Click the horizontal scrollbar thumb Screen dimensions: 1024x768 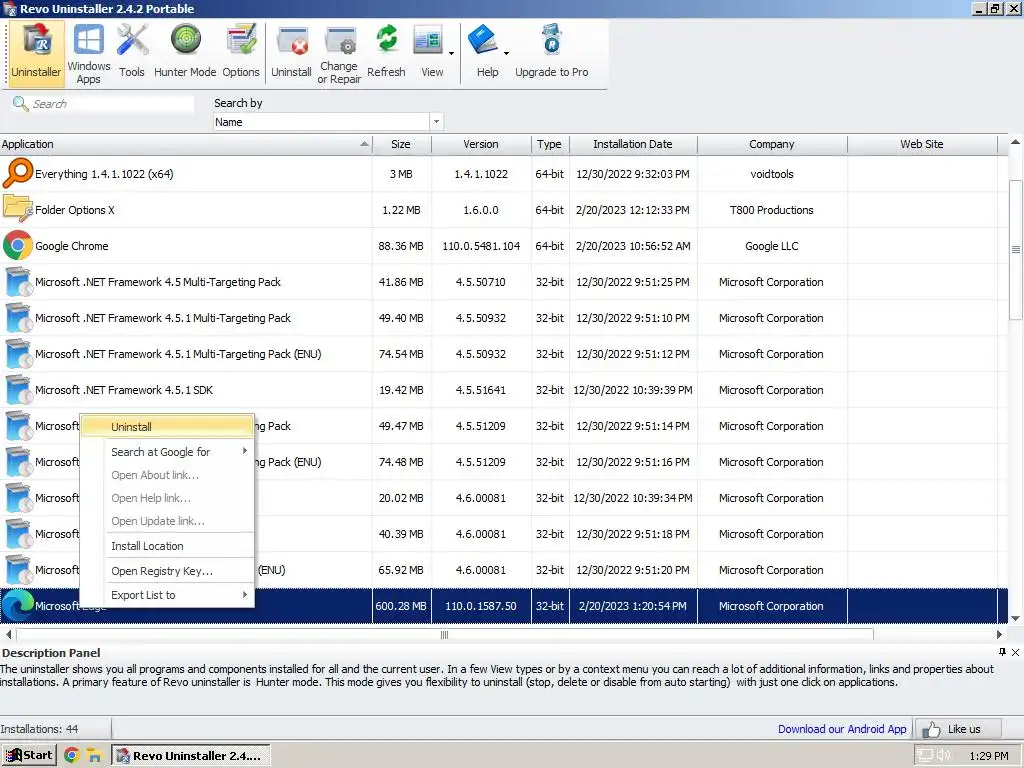click(445, 634)
